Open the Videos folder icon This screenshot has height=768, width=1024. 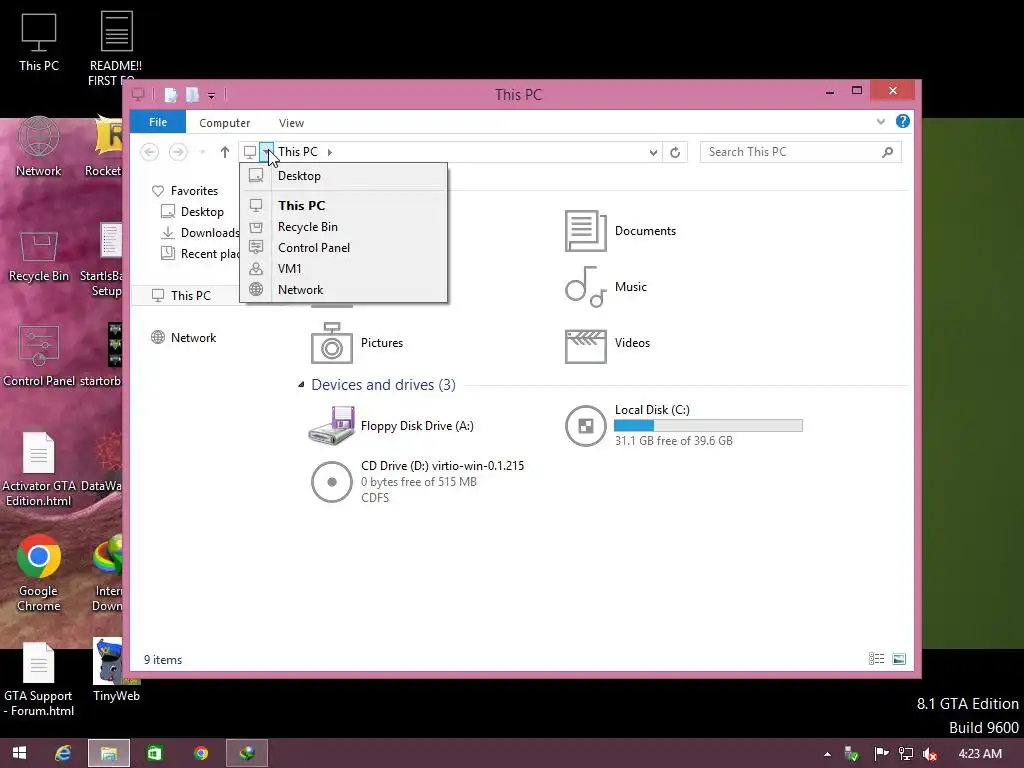coord(585,346)
